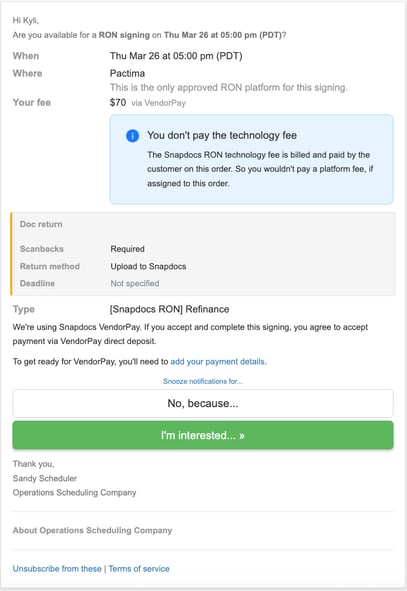Open the Terms of service link
Image resolution: width=407 pixels, height=591 pixels.
coord(139,568)
